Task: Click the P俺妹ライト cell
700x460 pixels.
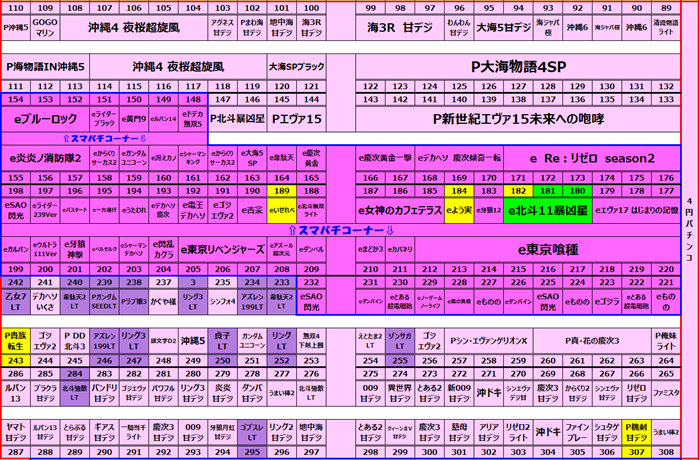Action: tap(666, 341)
